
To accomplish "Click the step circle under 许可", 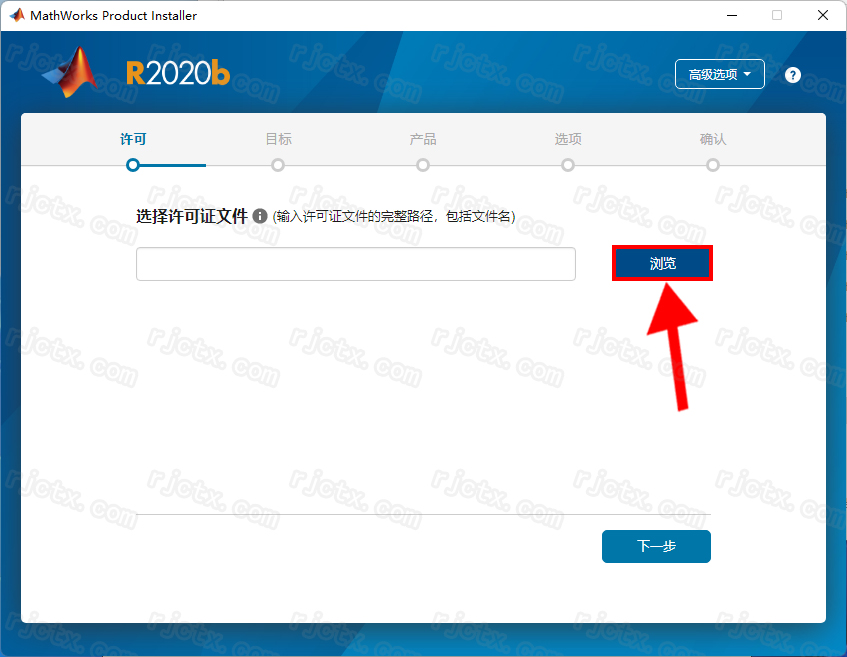I will [133, 165].
